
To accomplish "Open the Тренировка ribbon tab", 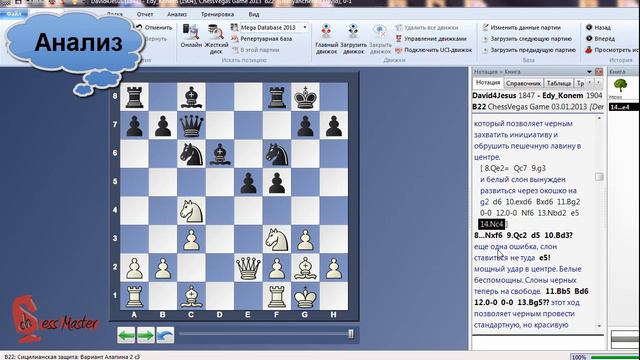I will coord(218,14).
